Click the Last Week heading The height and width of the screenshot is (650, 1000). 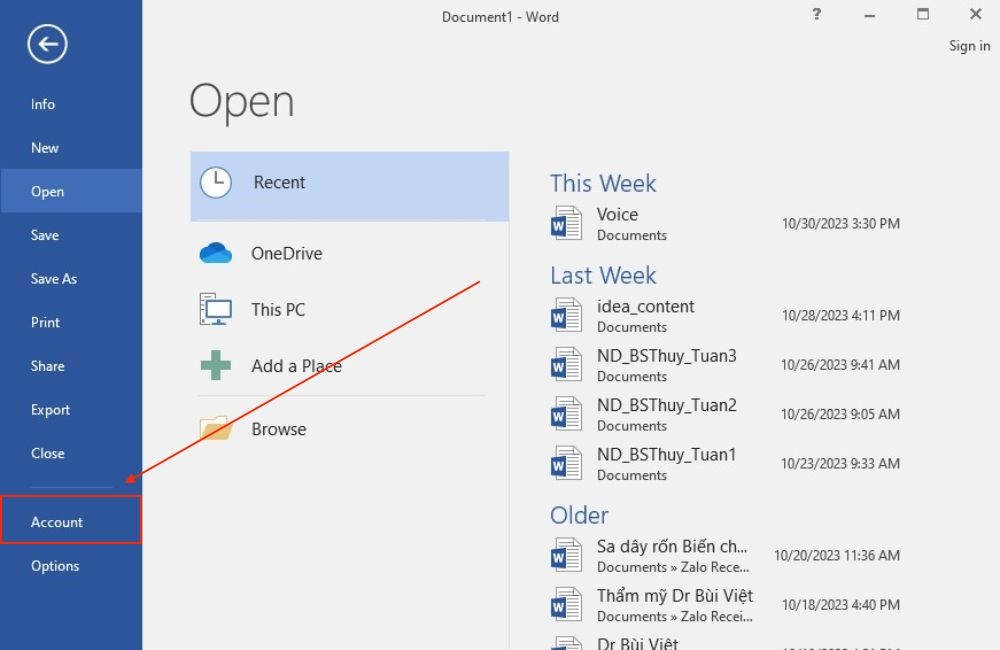tap(603, 276)
